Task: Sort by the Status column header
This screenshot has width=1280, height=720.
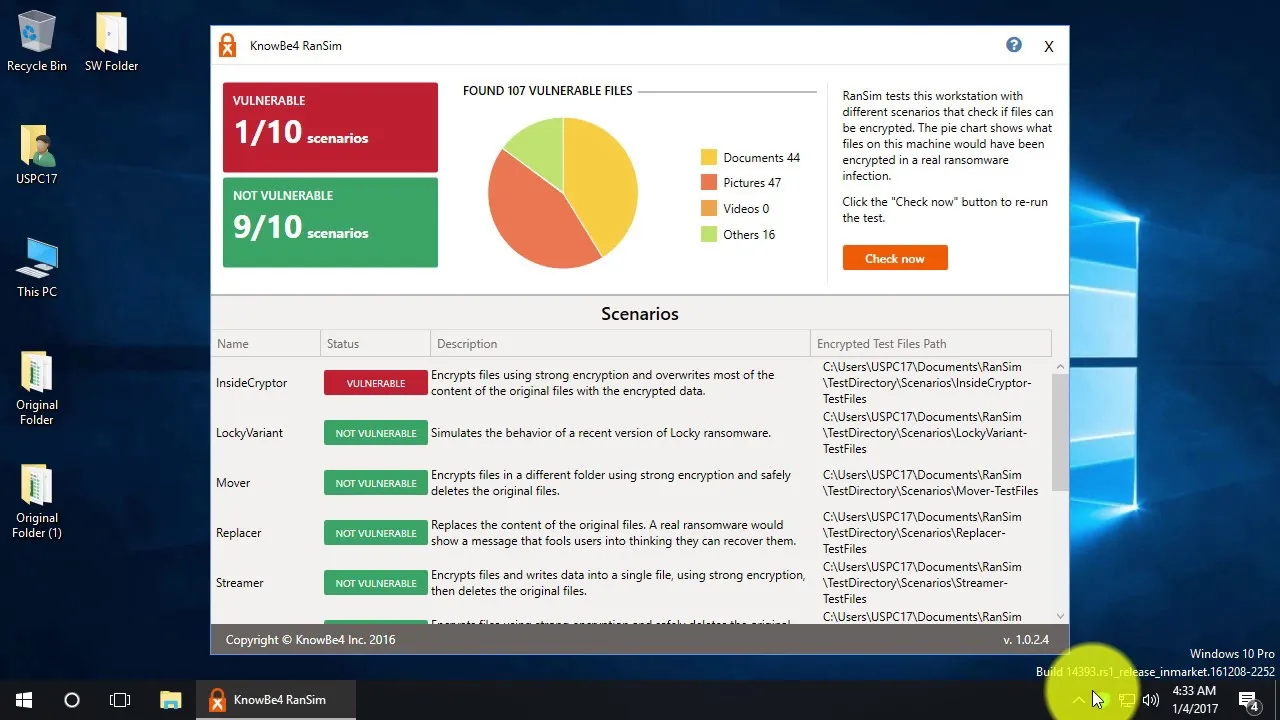Action: tap(375, 343)
